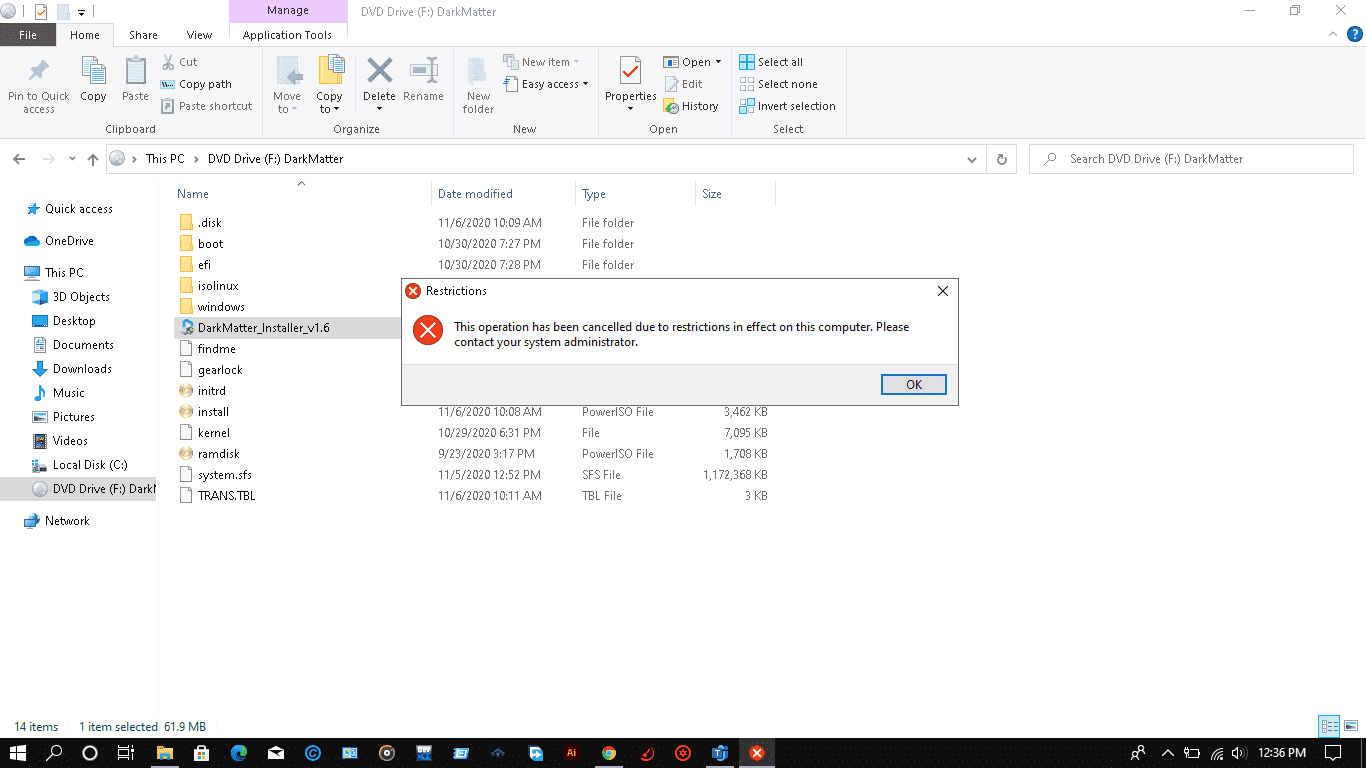Click Invert selection on the ribbon
Viewport: 1366px width, 768px height.
(x=787, y=105)
